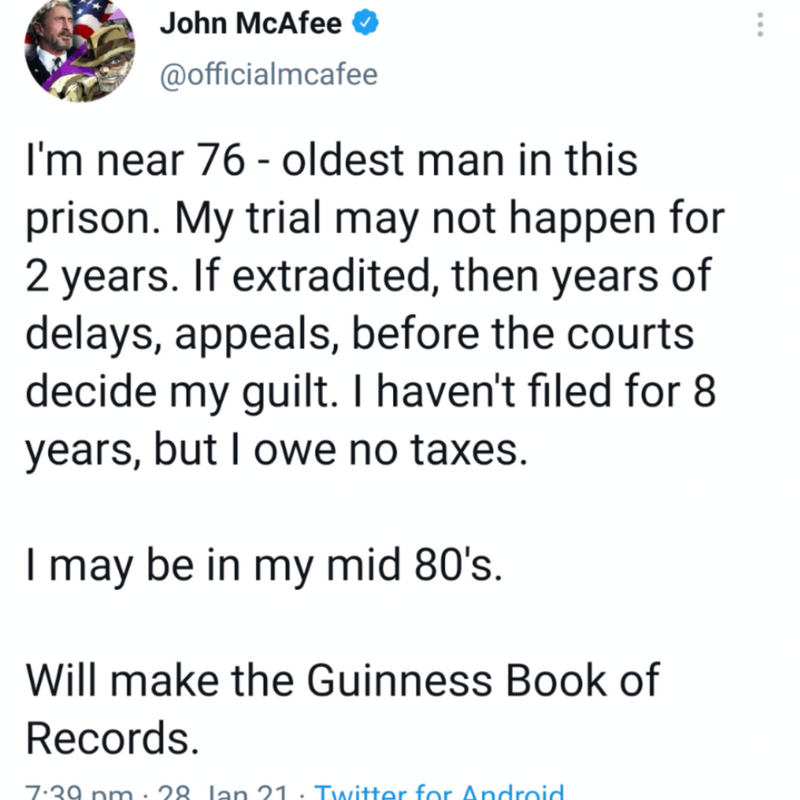Select the John McAfee display name

coord(250,22)
